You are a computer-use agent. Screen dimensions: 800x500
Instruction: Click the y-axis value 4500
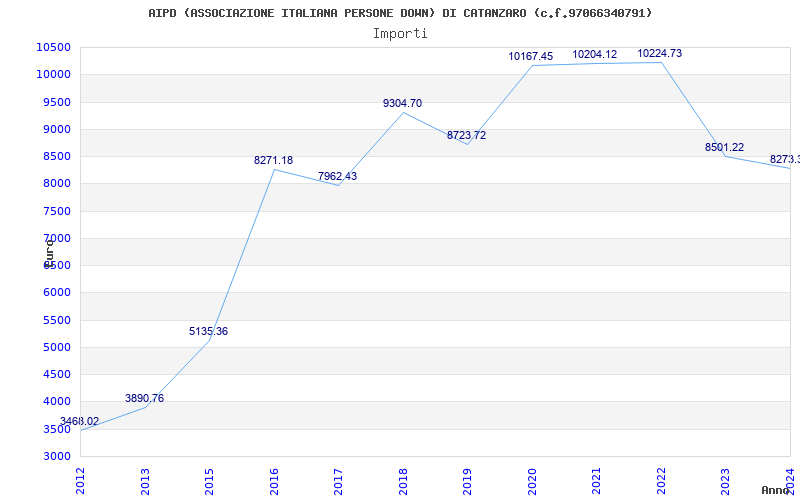[x=57, y=374]
